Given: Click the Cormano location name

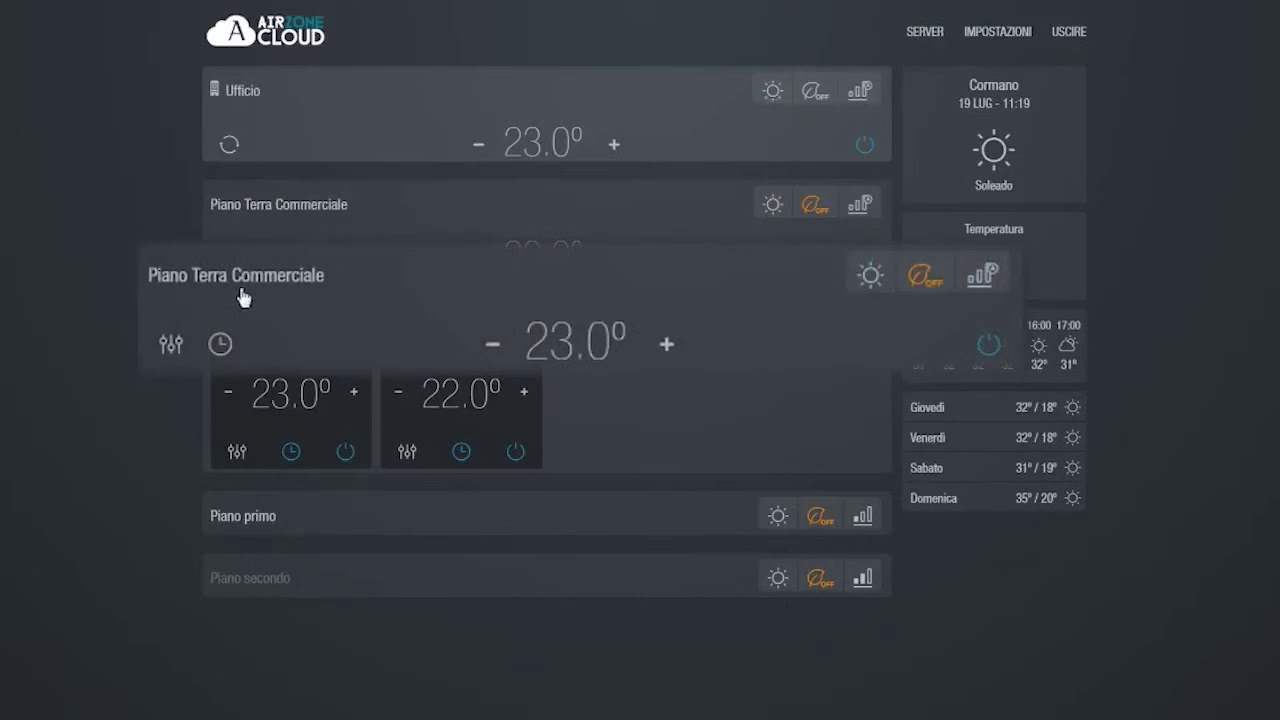Looking at the screenshot, I should coord(994,86).
